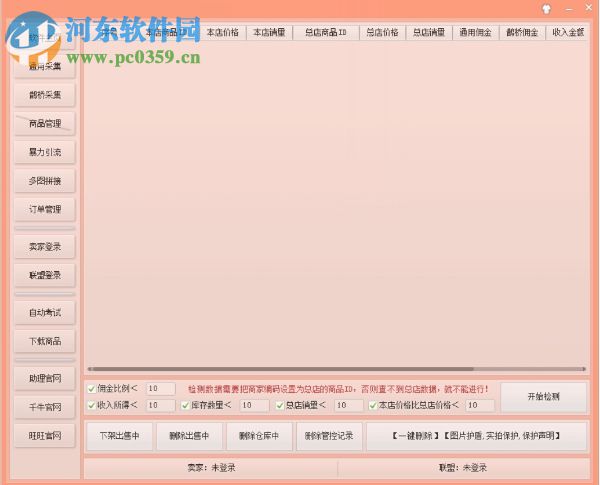
Task: Click the 一键删除 图片护盾 button
Action: tap(476, 436)
